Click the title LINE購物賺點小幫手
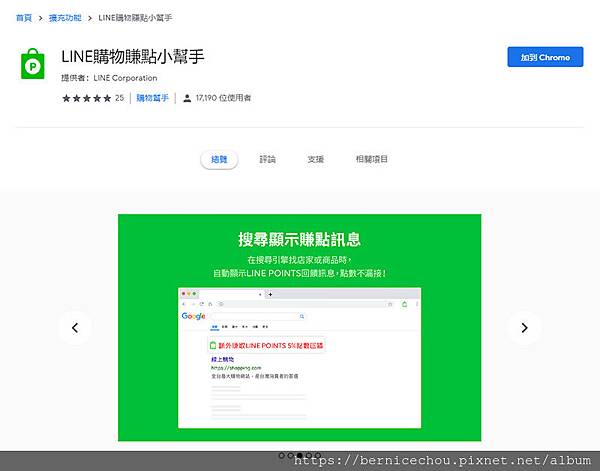Image resolution: width=600 pixels, height=471 pixels. [x=132, y=57]
